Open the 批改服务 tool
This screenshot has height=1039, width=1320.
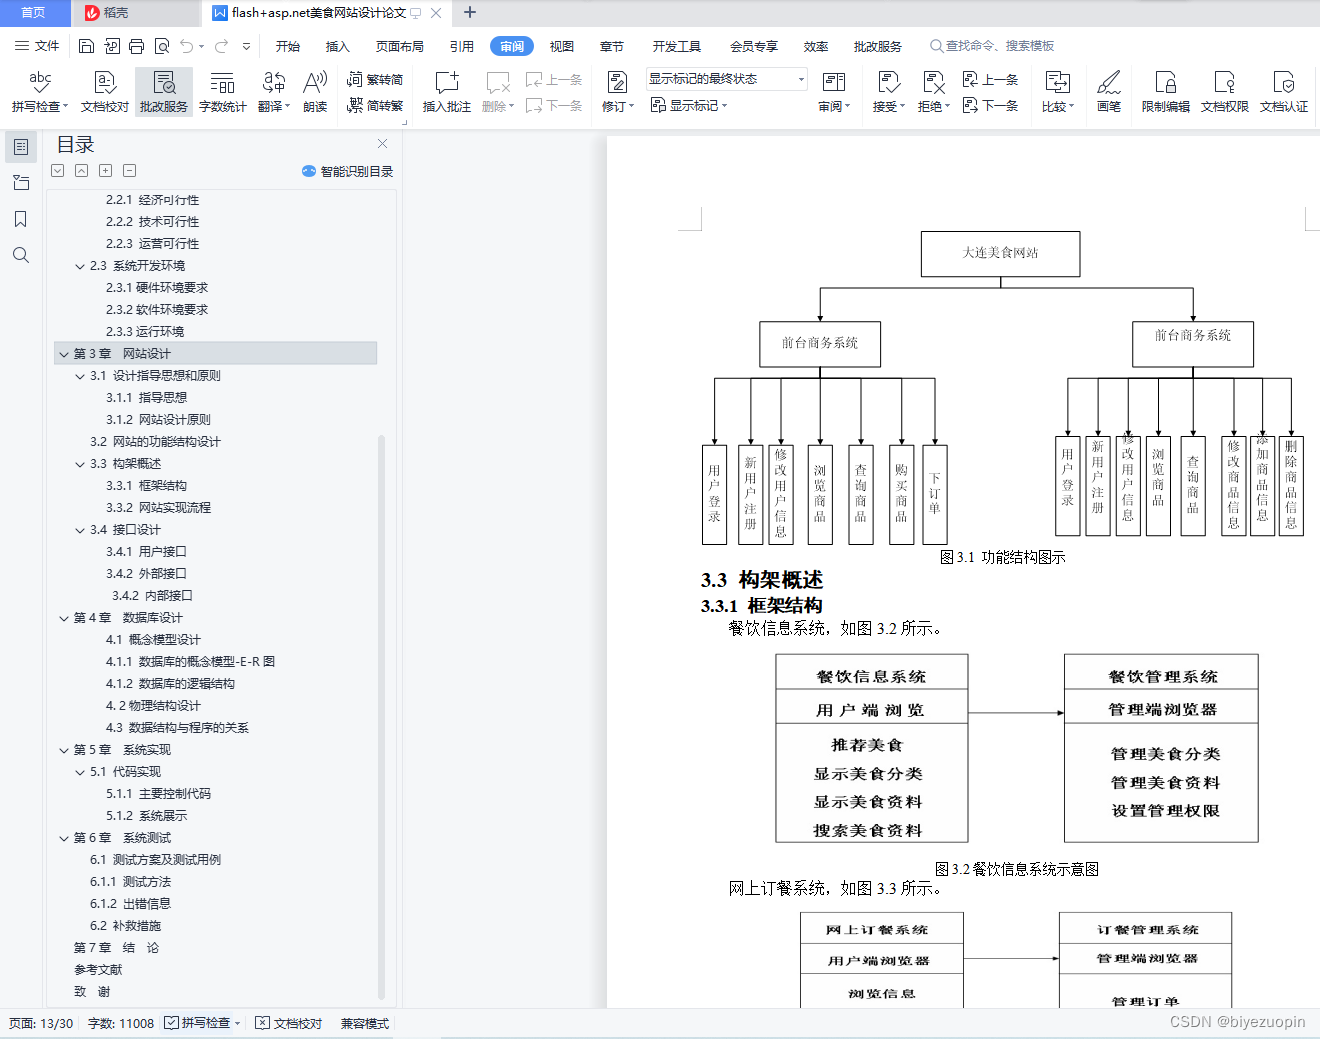(164, 91)
